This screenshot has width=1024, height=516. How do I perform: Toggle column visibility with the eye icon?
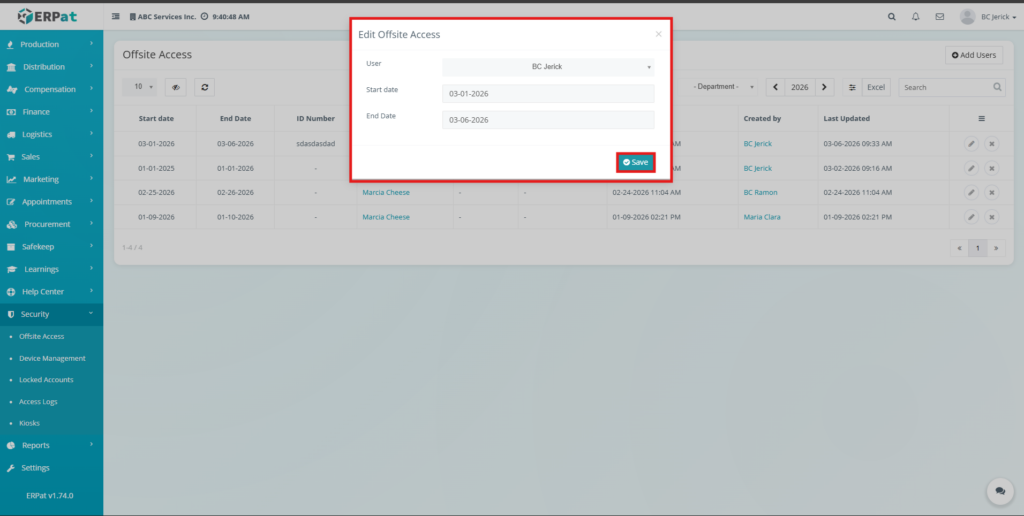pos(175,87)
